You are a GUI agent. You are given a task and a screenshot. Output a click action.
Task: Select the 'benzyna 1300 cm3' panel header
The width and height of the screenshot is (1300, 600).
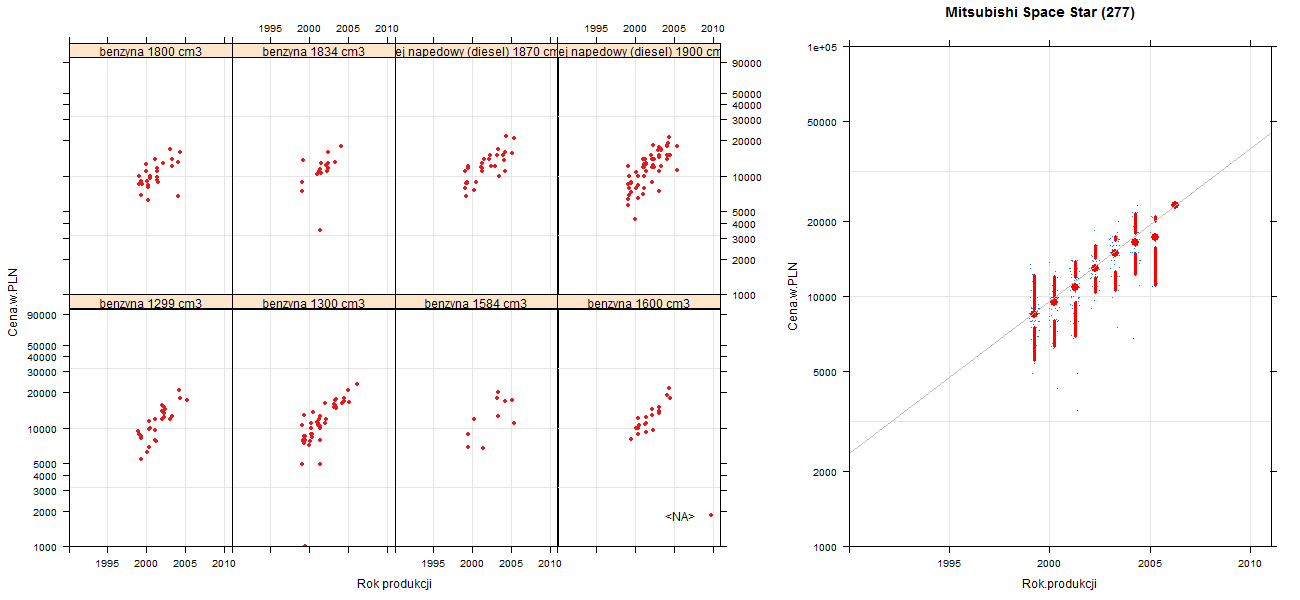coord(314,303)
